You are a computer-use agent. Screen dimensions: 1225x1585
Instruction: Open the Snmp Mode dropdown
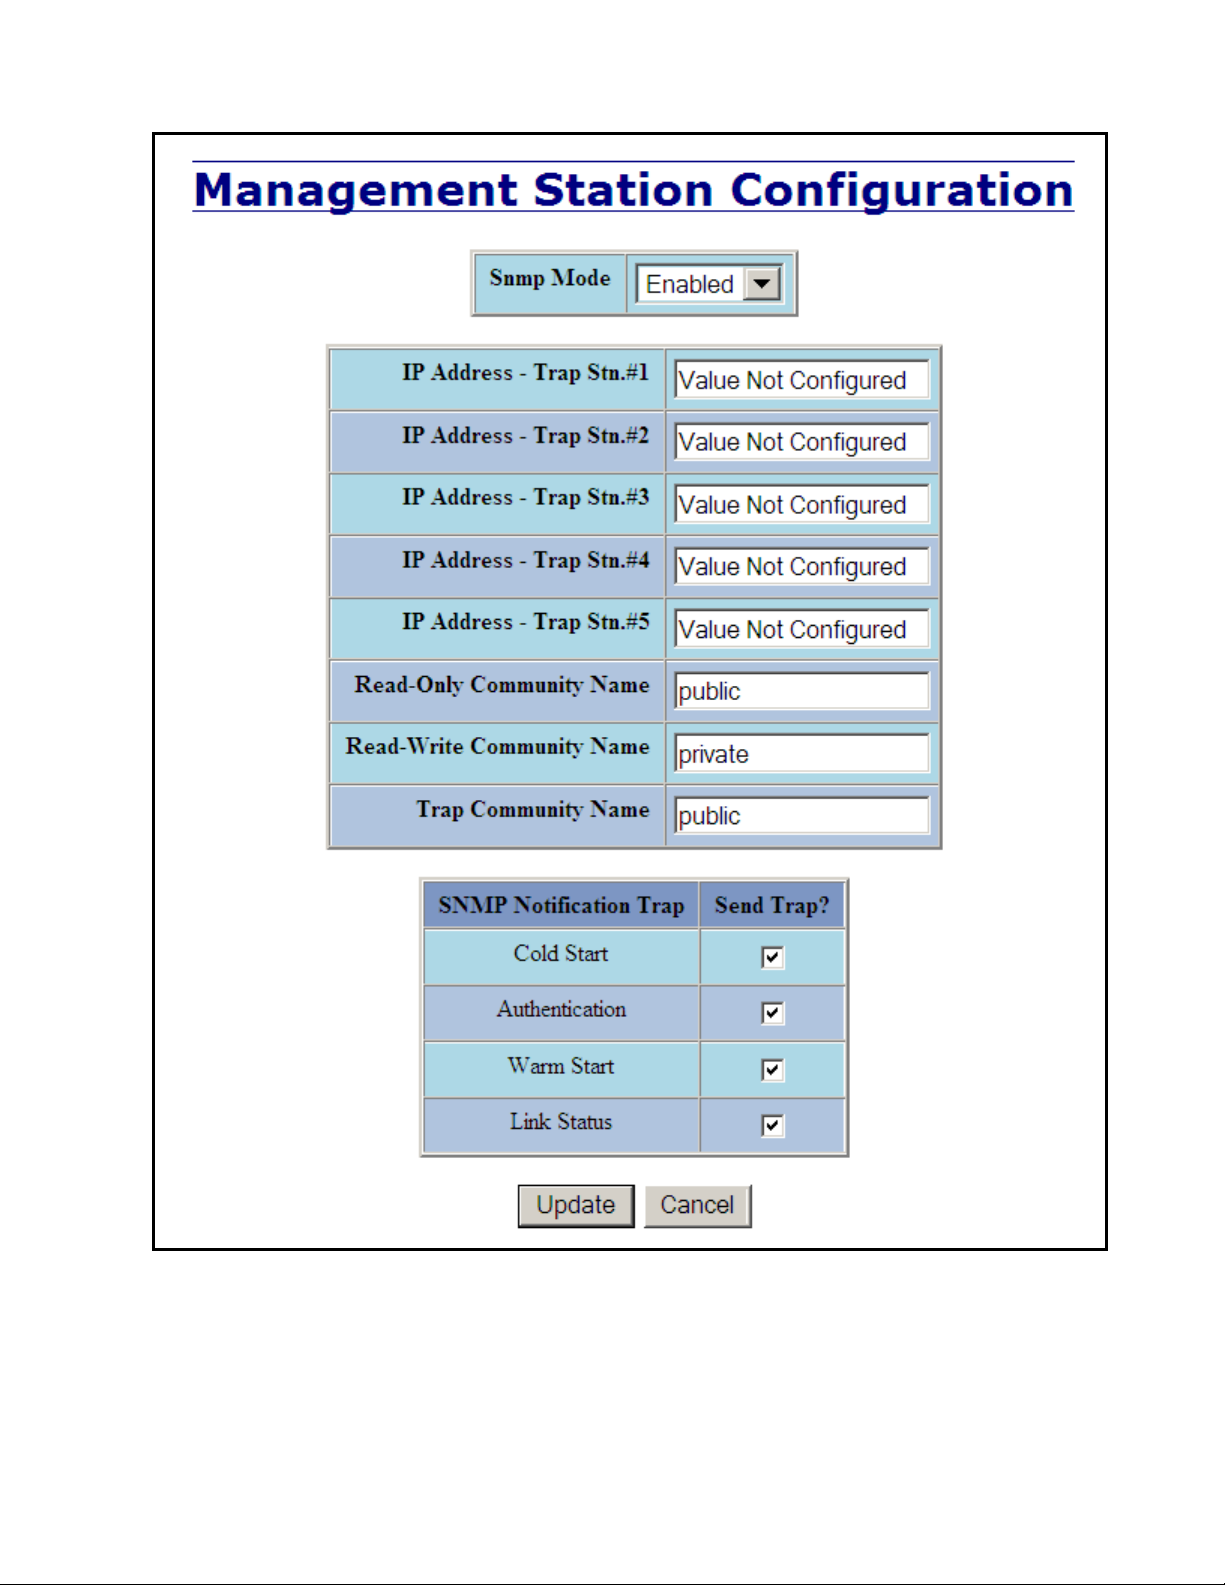[709, 284]
